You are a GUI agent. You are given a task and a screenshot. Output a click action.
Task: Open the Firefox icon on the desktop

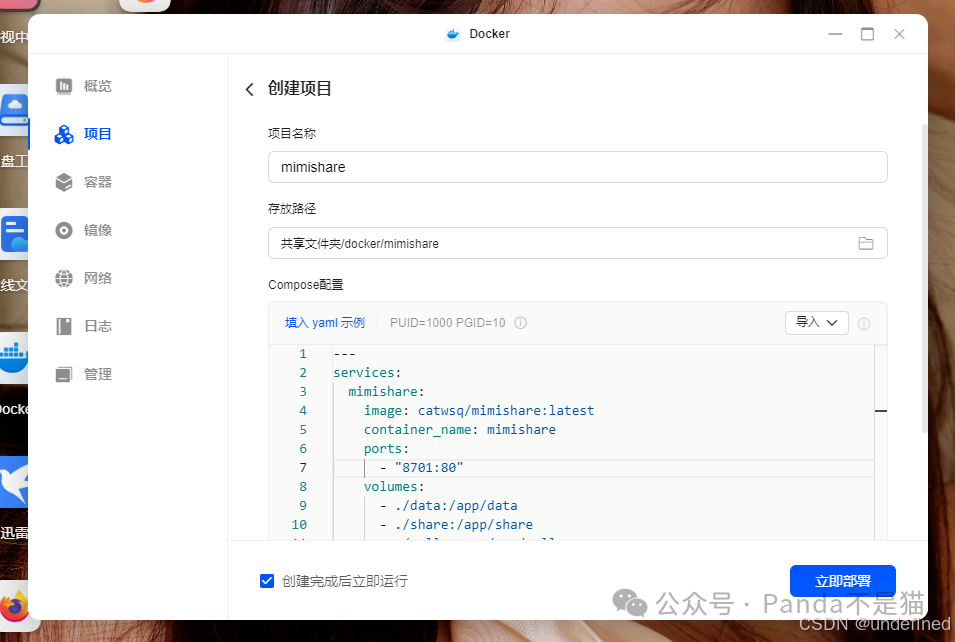point(14,605)
